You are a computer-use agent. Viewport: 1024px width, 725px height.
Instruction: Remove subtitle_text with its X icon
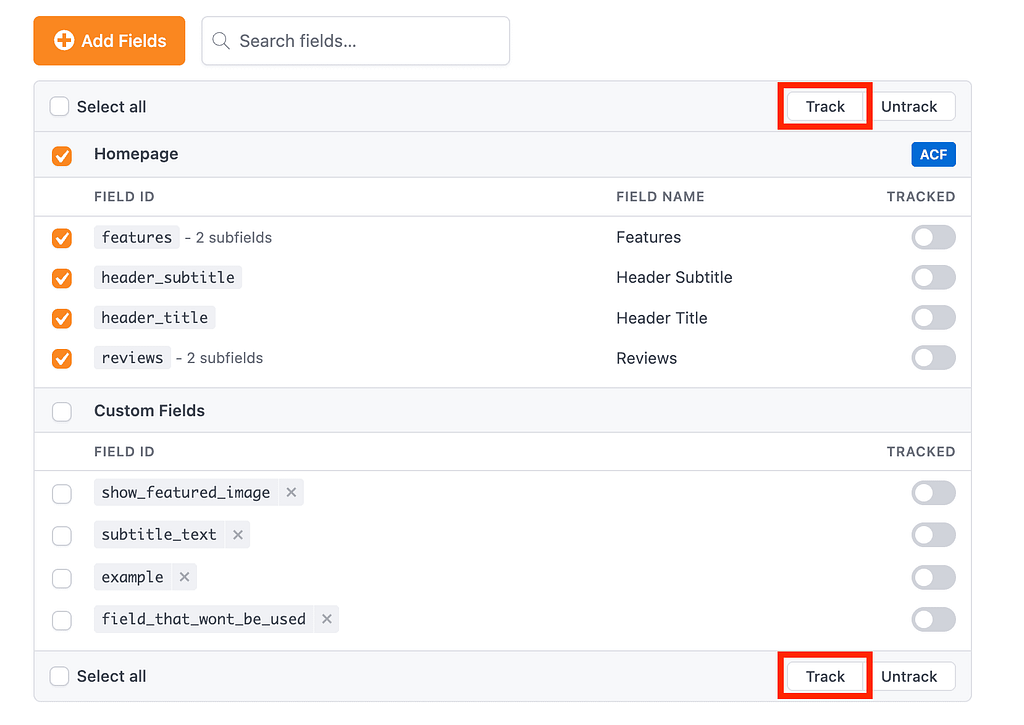pyautogui.click(x=238, y=534)
